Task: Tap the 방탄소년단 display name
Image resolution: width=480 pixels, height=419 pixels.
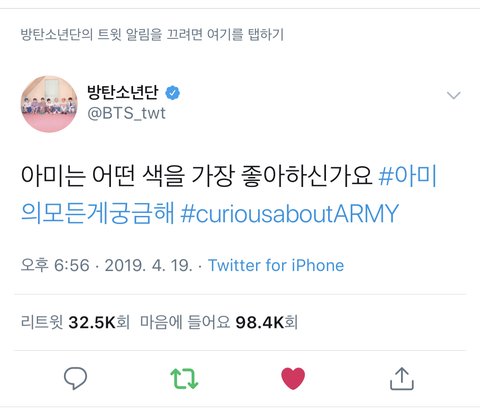Action: tap(123, 92)
